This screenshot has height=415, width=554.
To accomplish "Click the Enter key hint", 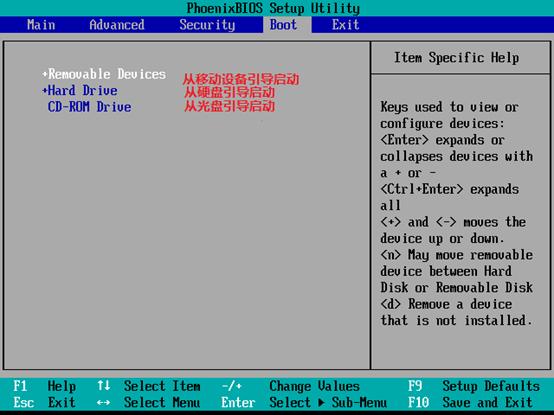I will (x=238, y=403).
